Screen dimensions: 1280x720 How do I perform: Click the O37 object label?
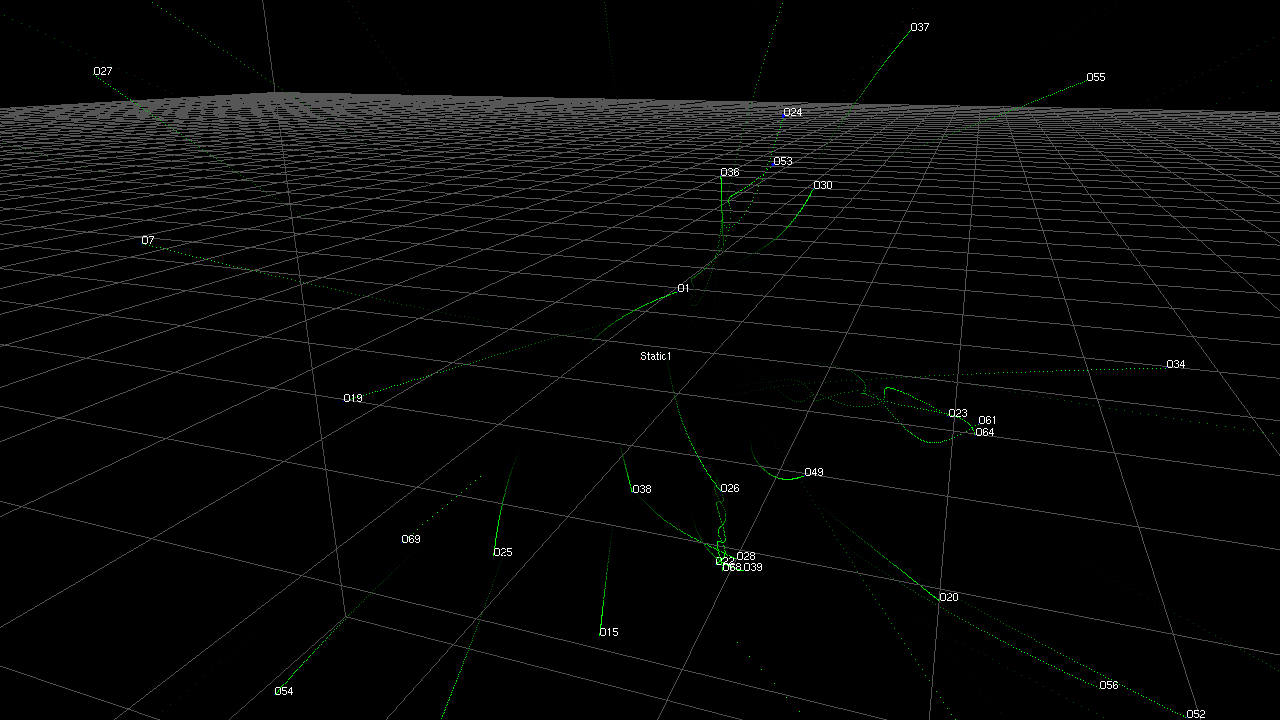(920, 28)
